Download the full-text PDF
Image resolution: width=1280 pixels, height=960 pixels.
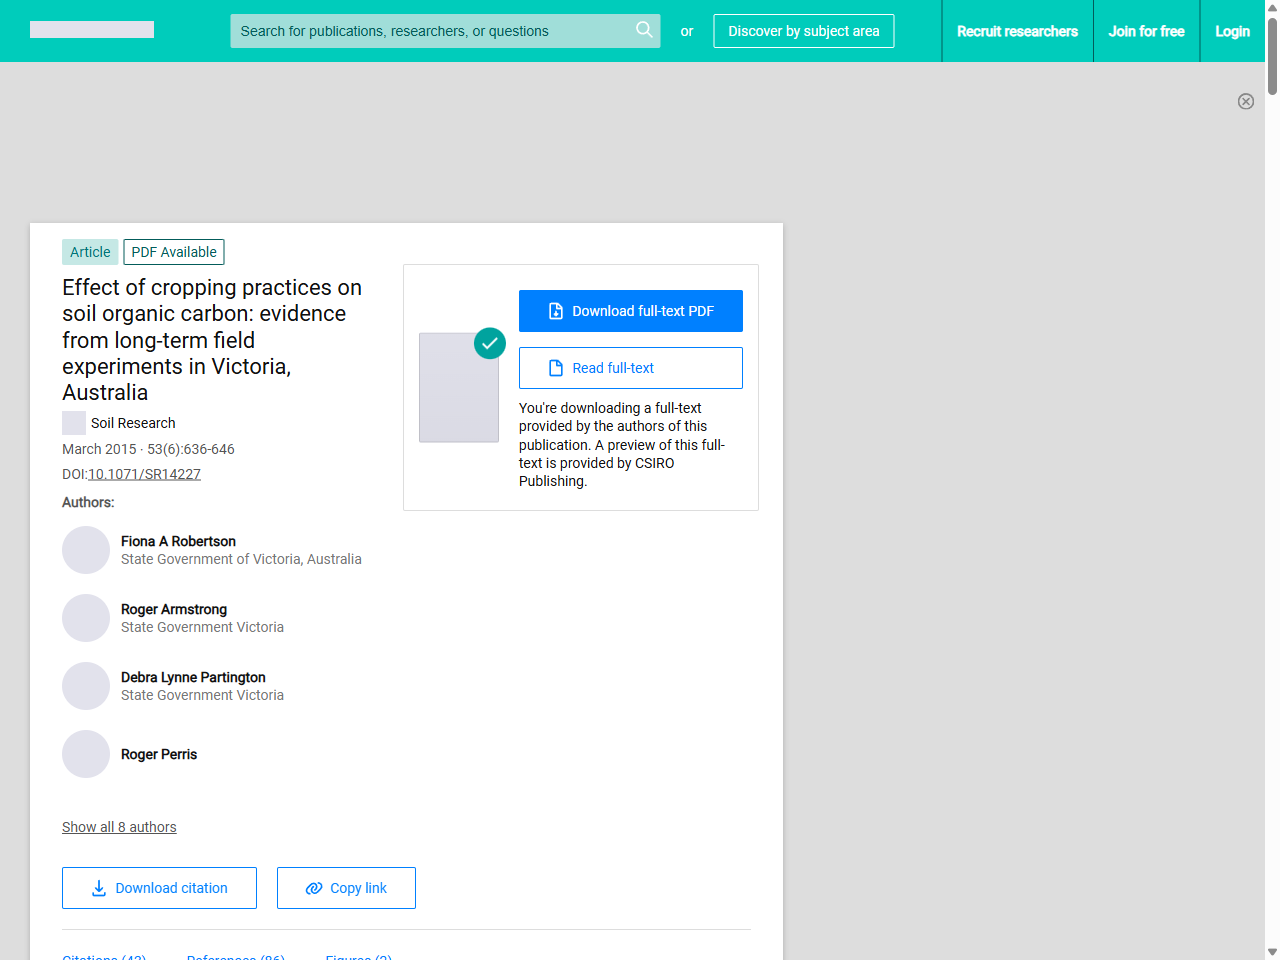(x=630, y=311)
